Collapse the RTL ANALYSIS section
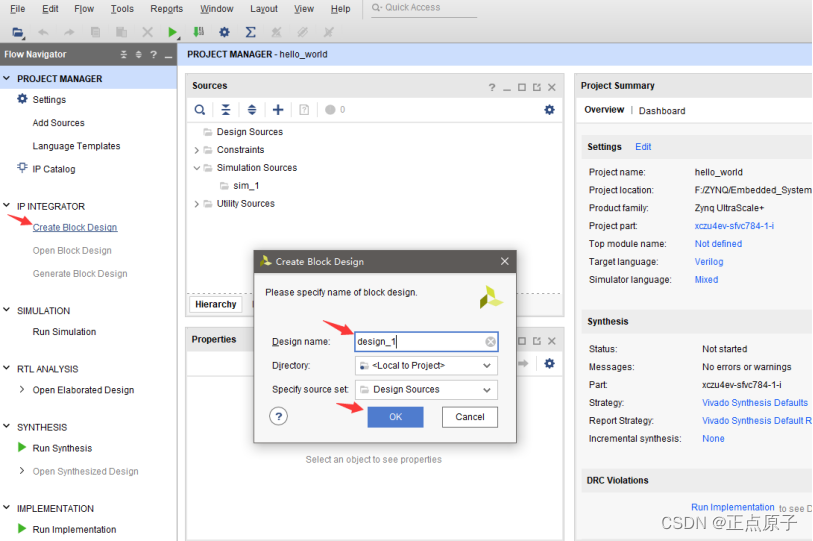Image resolution: width=813 pixels, height=541 pixels. pos(7,368)
